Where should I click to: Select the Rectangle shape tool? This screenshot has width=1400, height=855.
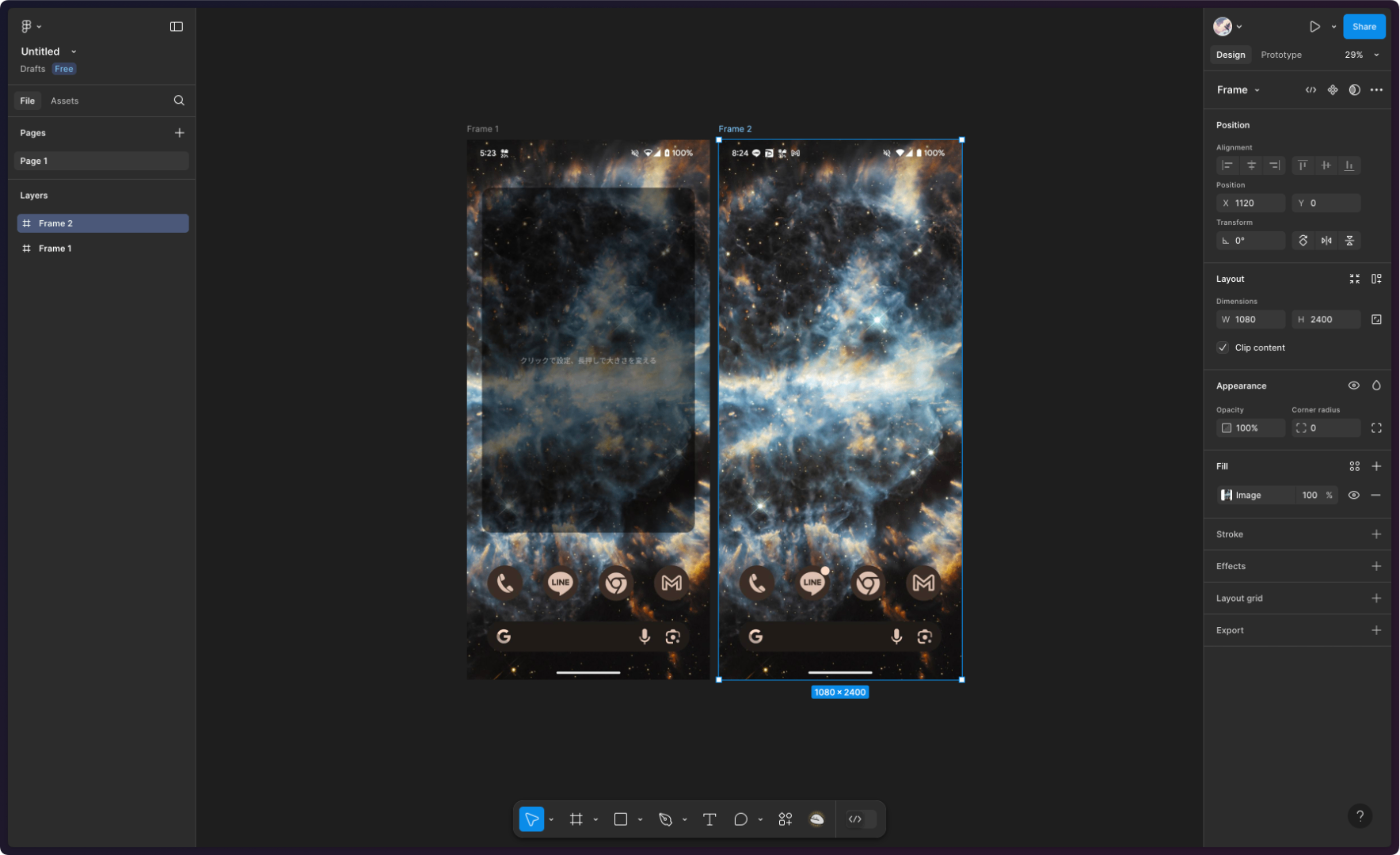(620, 819)
